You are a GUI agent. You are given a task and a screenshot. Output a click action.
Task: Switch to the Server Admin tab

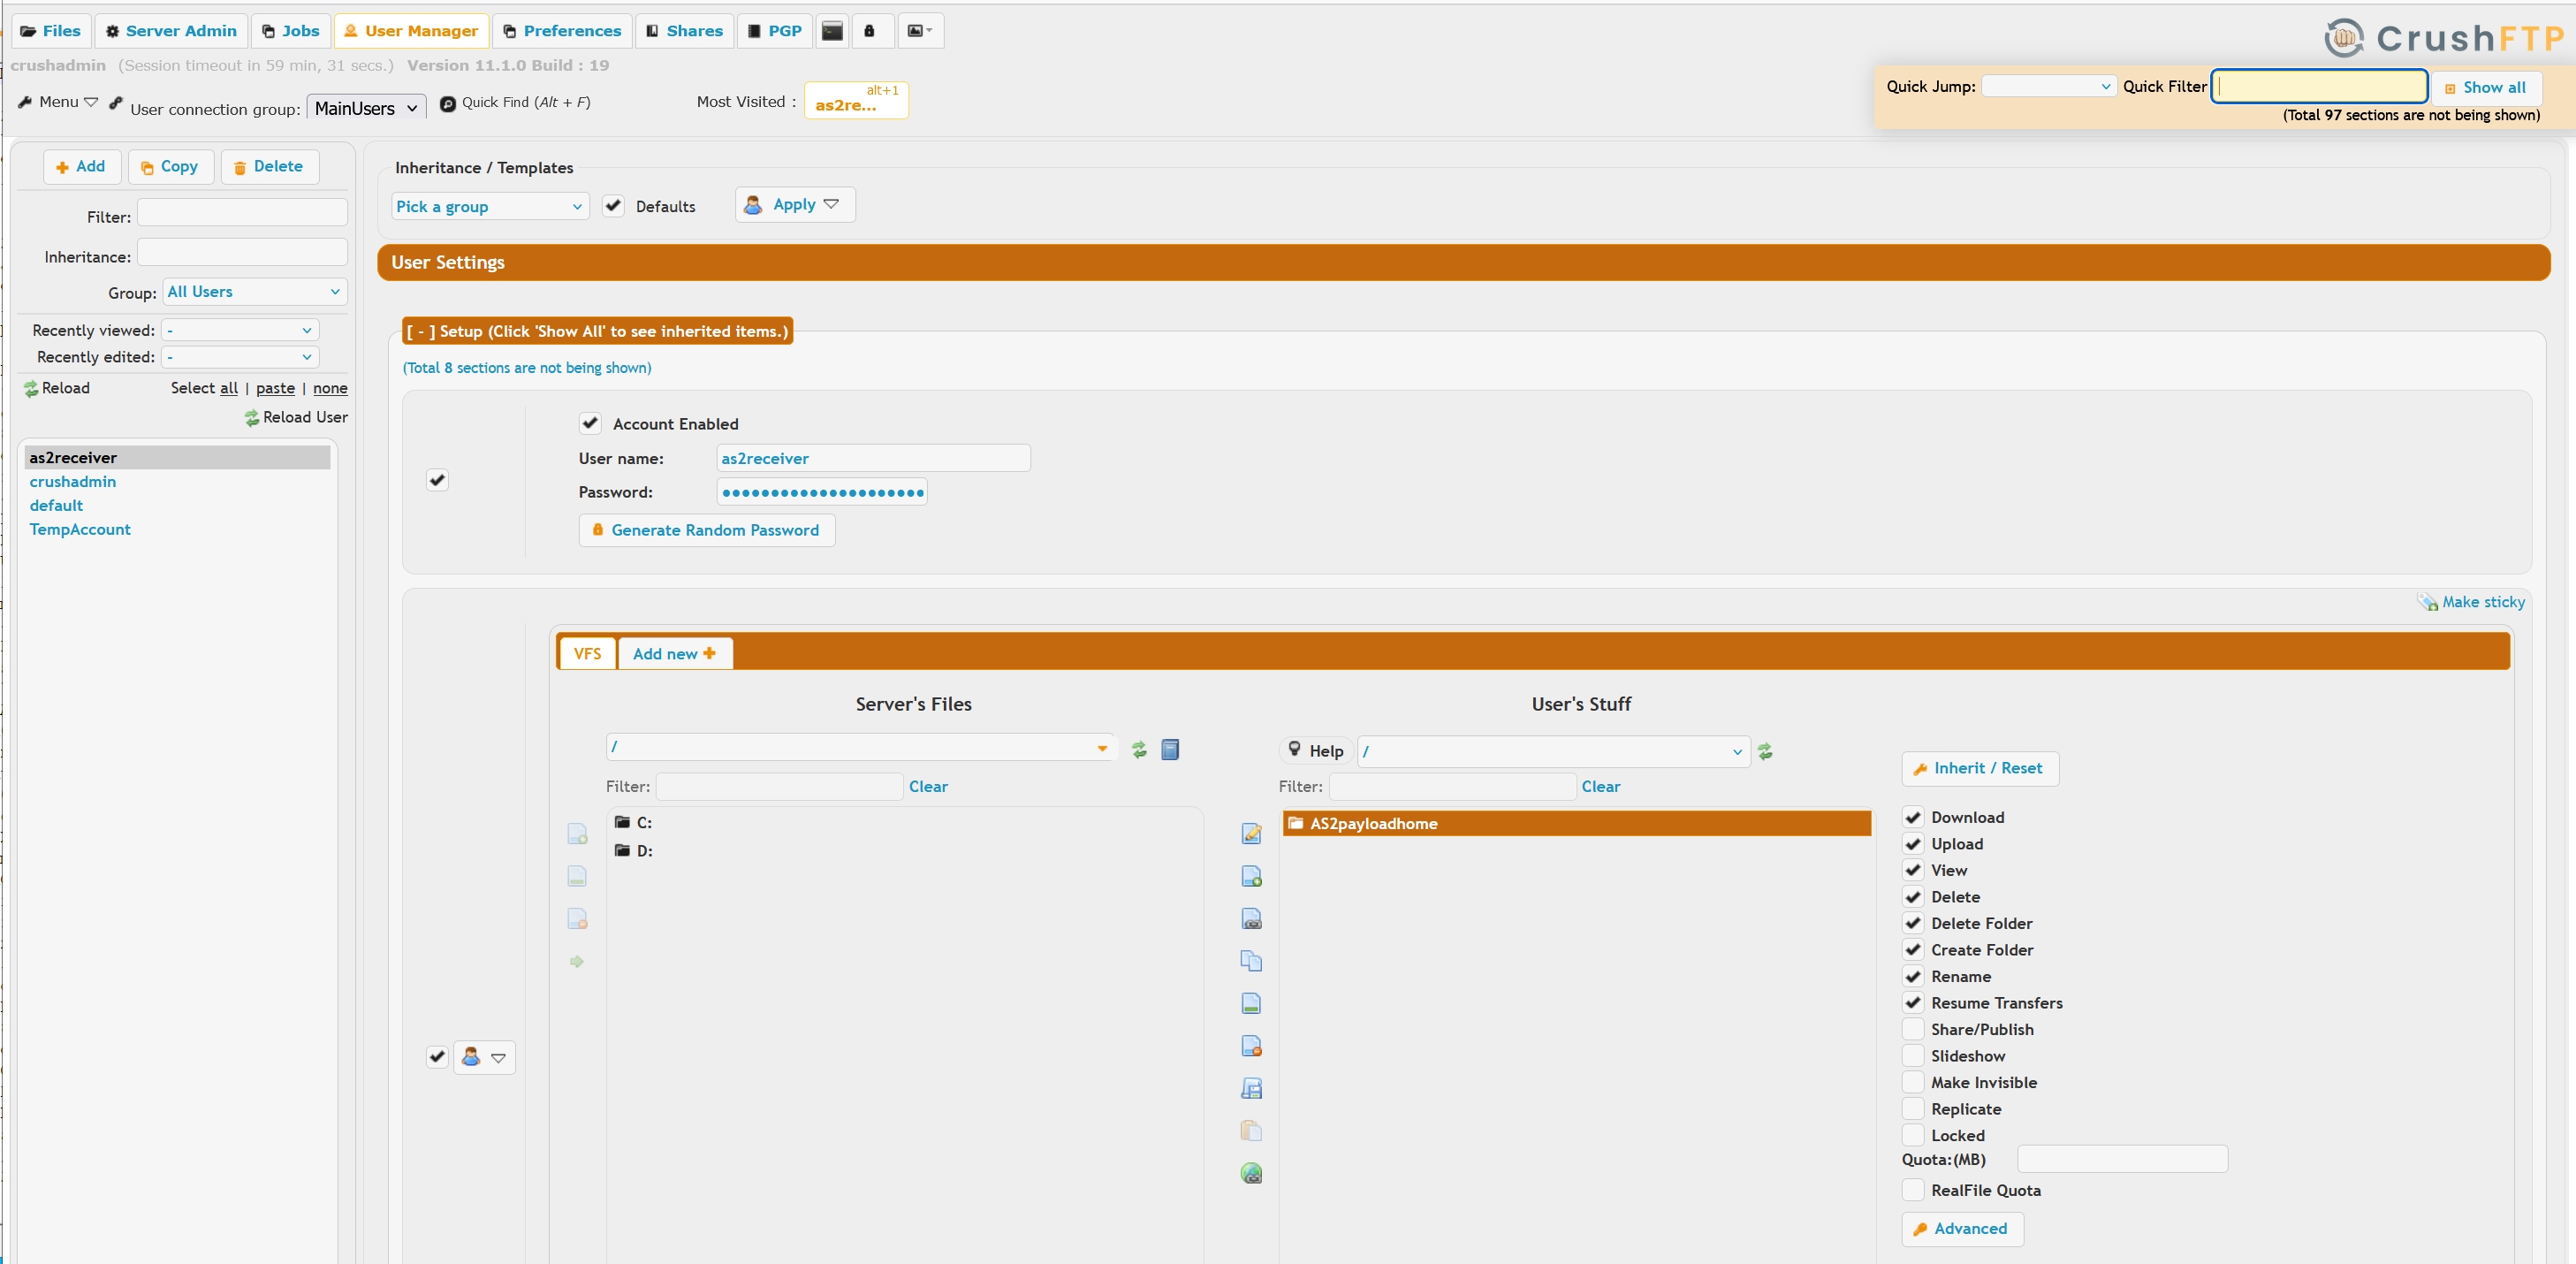[x=172, y=31]
